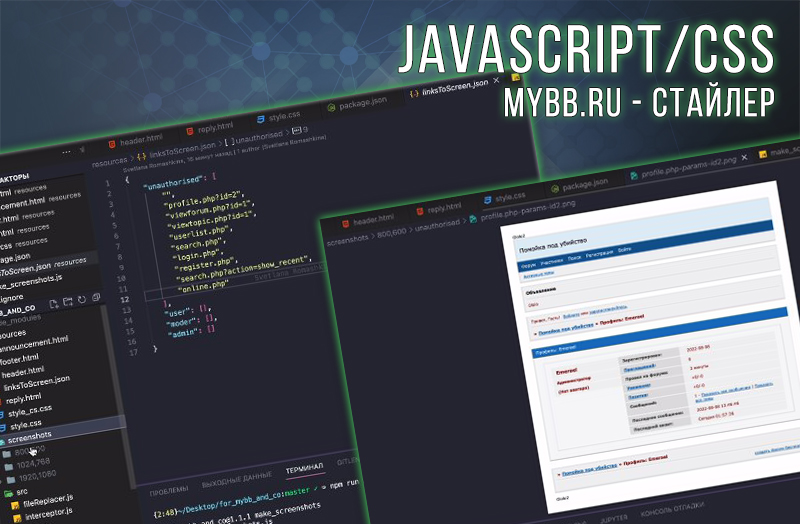
Task: Open the three-dots menu above the sidebar
Action: [66, 152]
